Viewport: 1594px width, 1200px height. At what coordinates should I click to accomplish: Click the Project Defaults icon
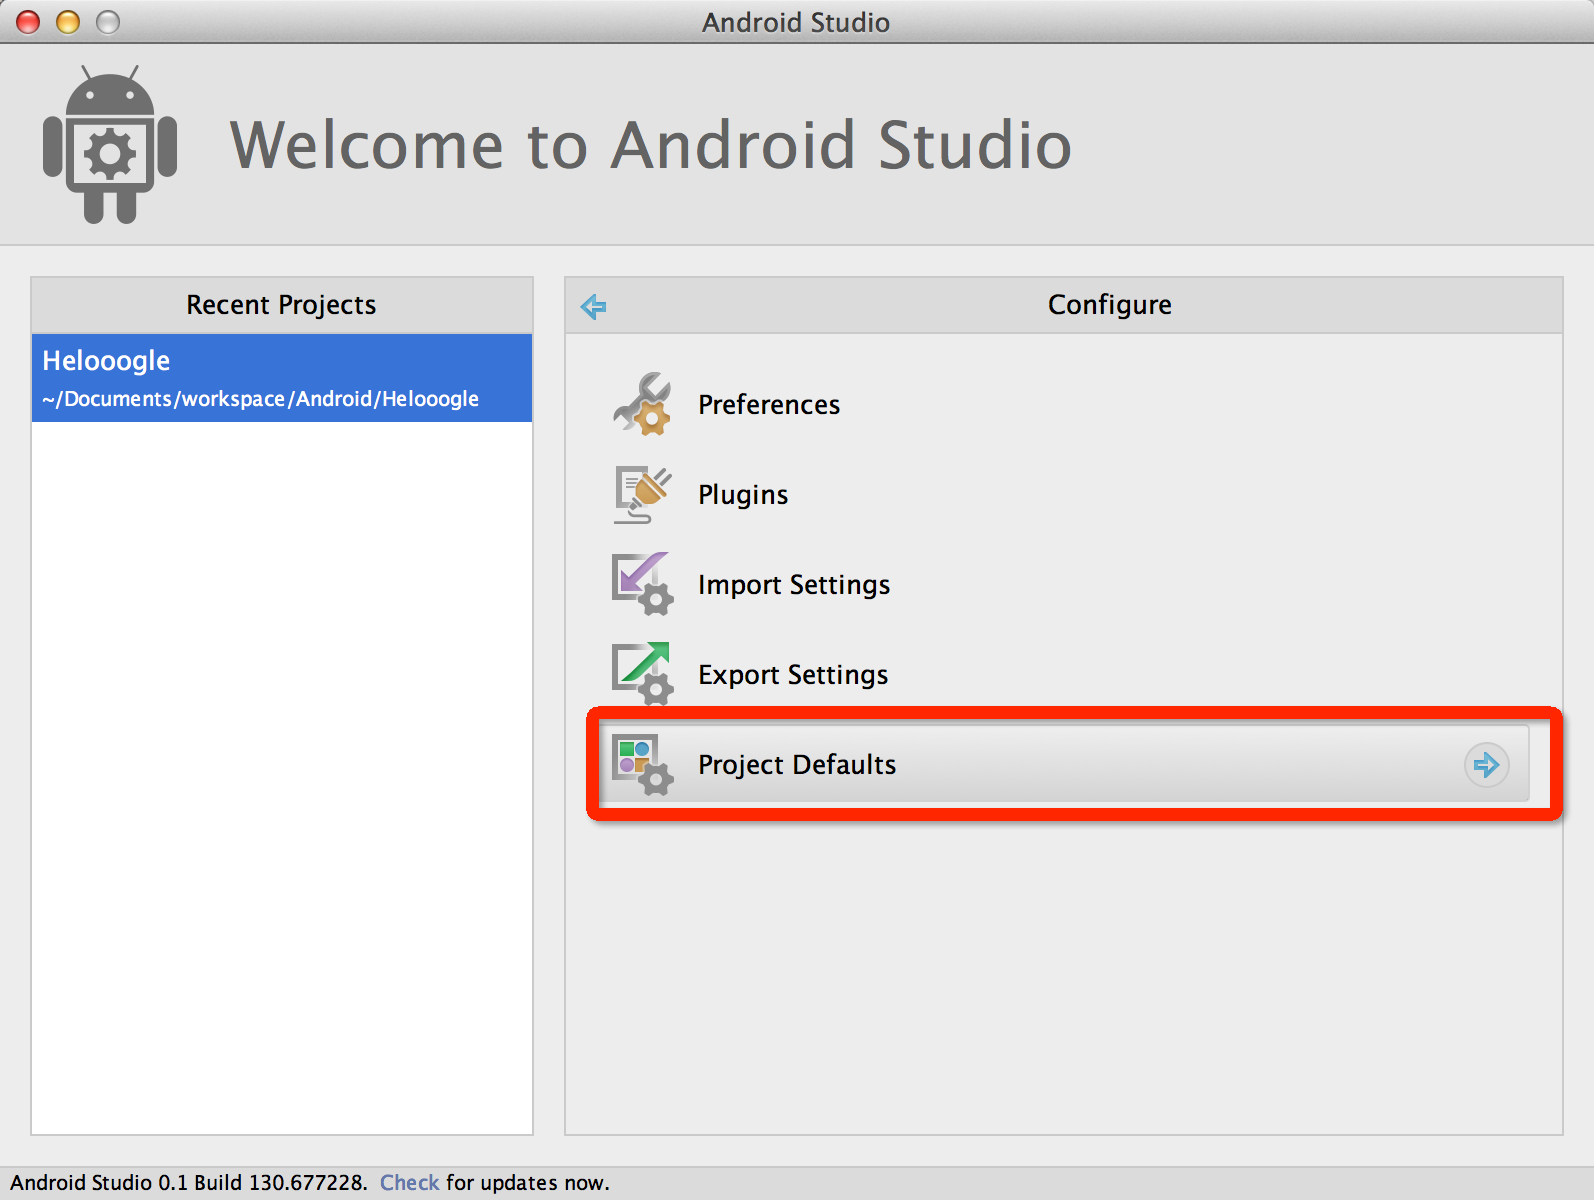[x=642, y=765]
